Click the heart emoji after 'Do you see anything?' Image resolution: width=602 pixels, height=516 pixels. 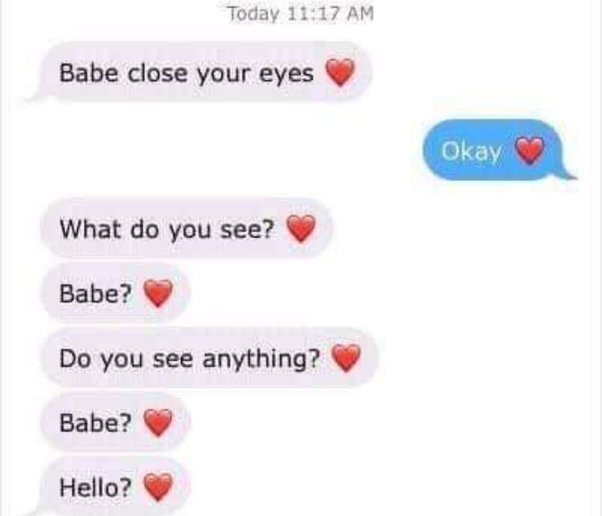346,358
